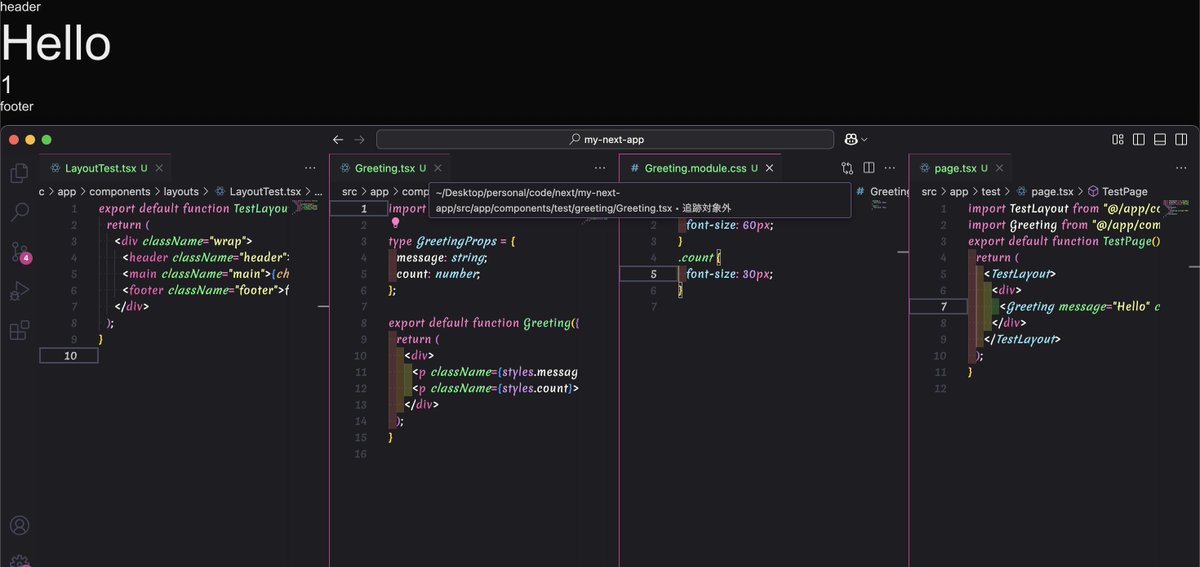The image size is (1200, 567).
Task: Click 'components' breadcrumb in LayoutTest.tsx editor
Action: click(x=120, y=191)
